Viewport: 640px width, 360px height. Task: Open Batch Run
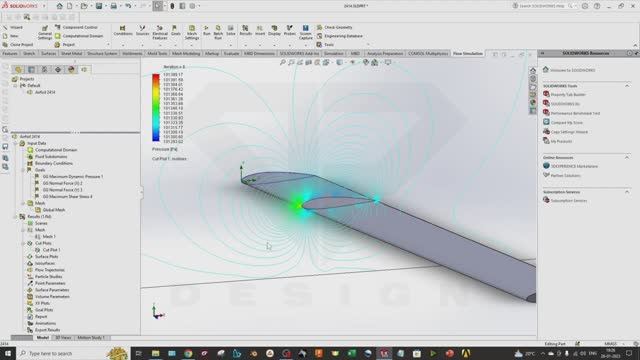pyautogui.click(x=218, y=32)
